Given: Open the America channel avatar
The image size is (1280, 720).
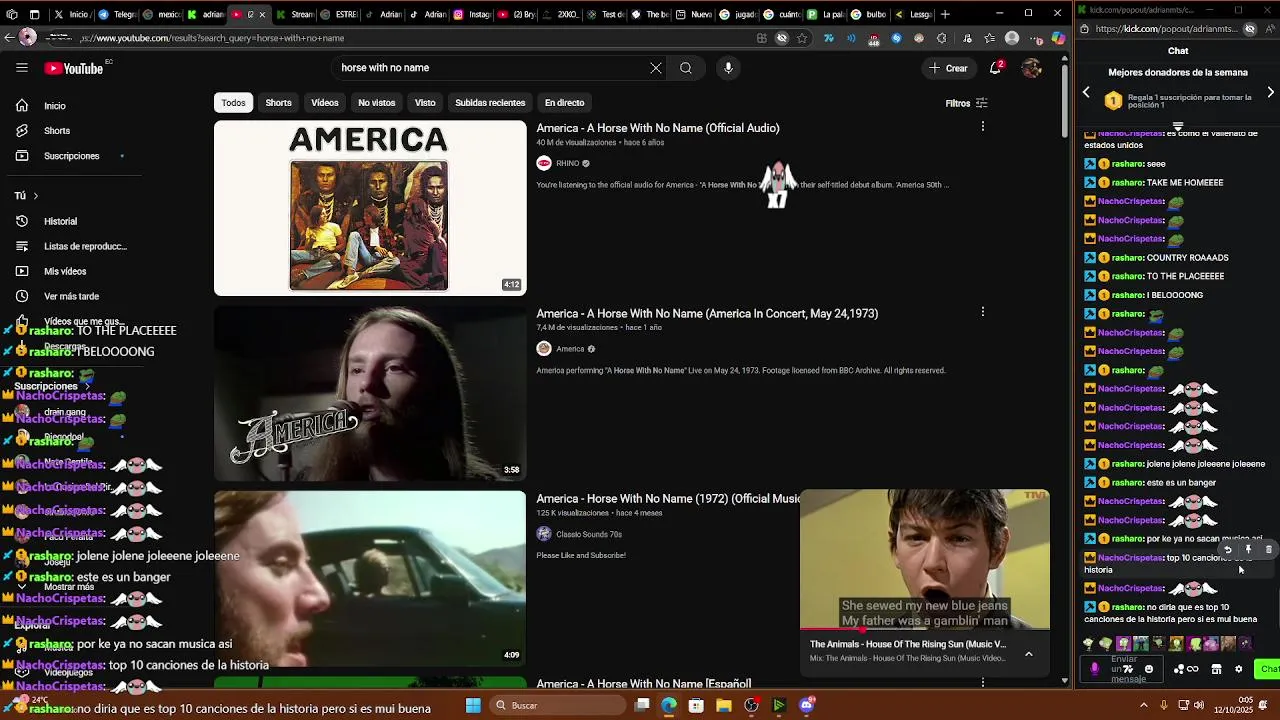Looking at the screenshot, I should pyautogui.click(x=544, y=348).
